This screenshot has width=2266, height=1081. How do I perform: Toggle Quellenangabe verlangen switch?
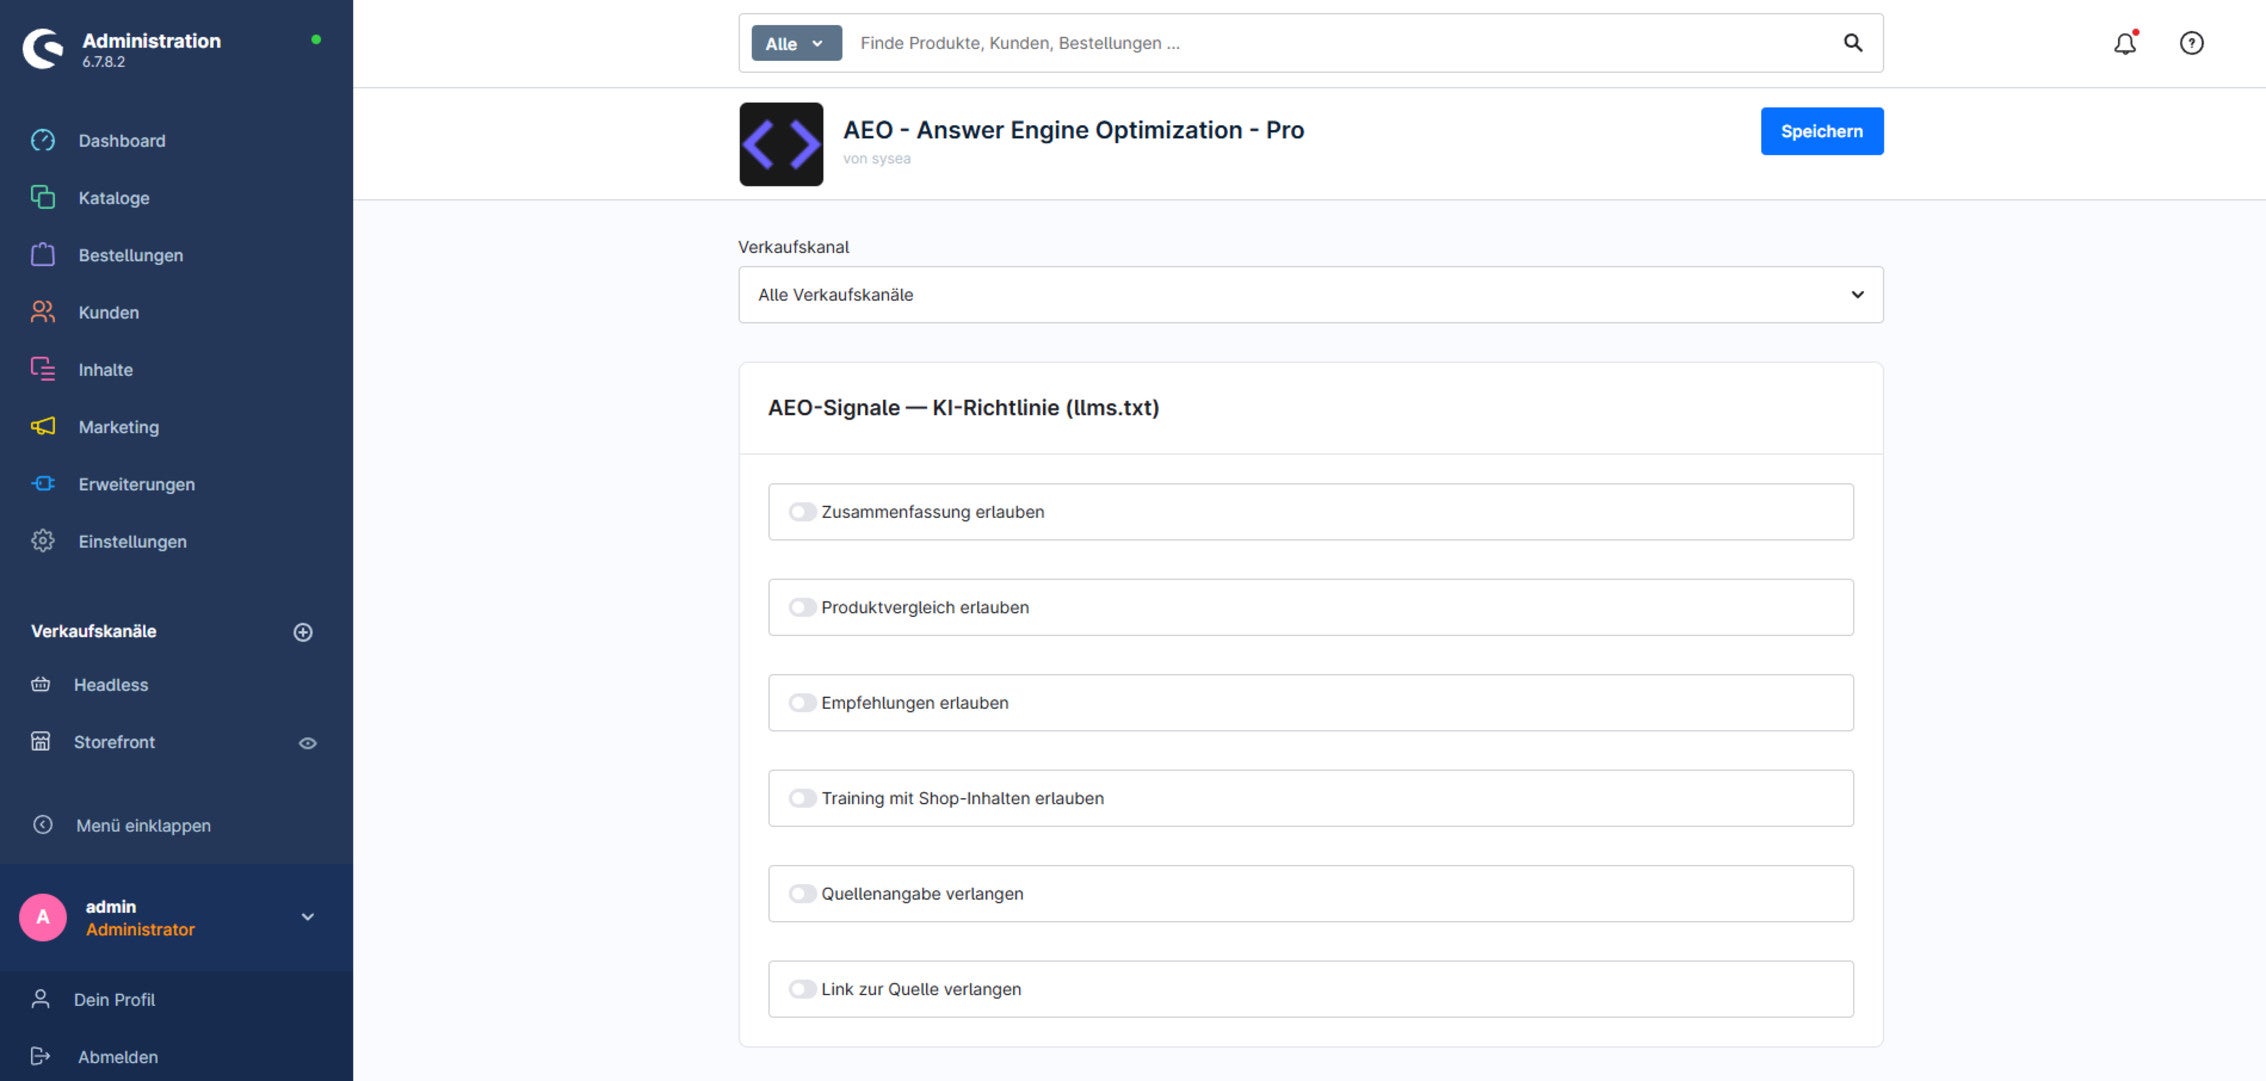coord(802,894)
